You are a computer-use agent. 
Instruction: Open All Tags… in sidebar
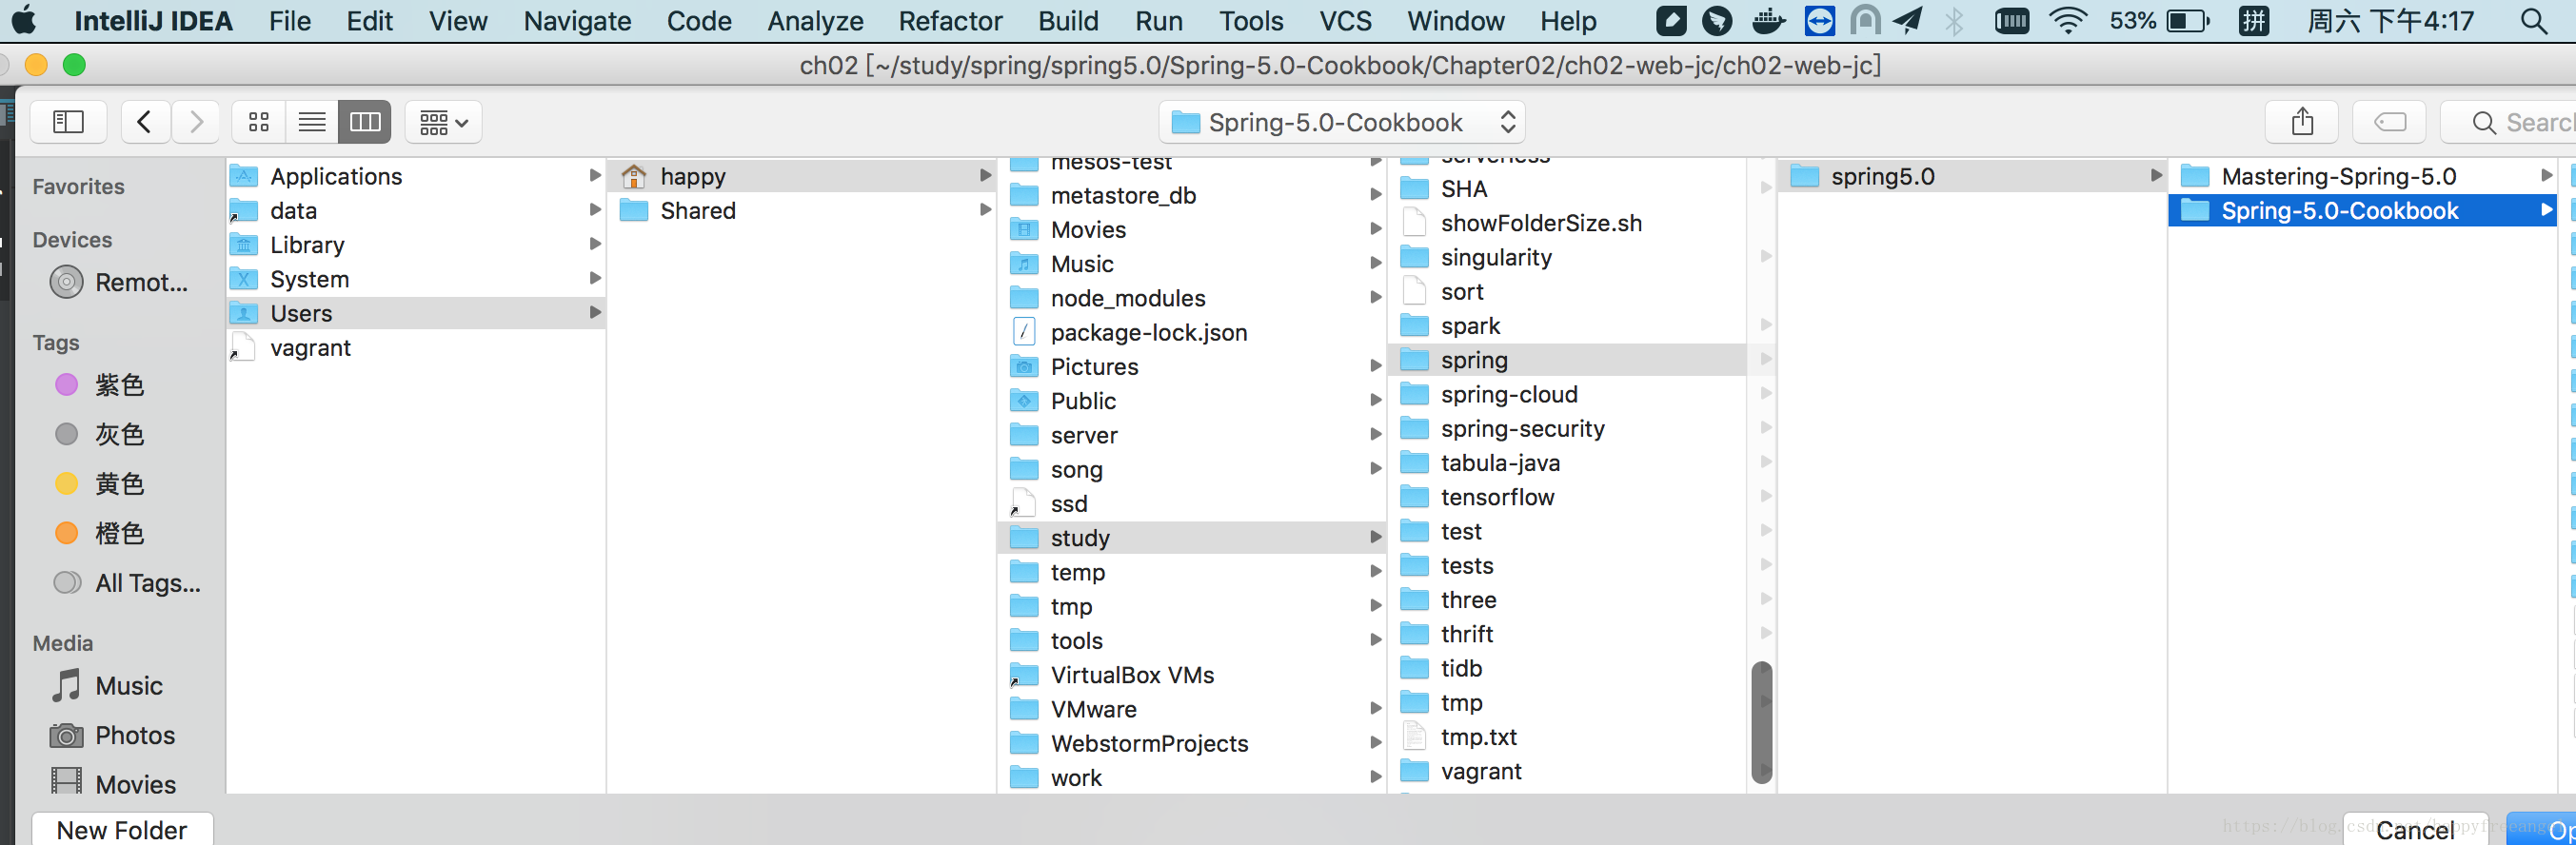tap(127, 583)
